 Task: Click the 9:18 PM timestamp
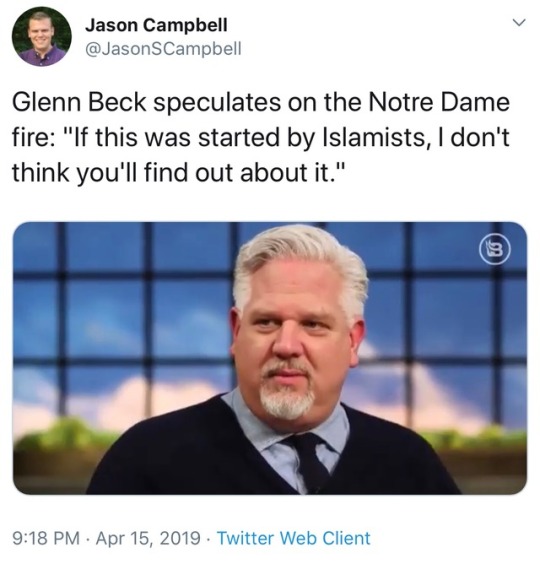coord(46,538)
